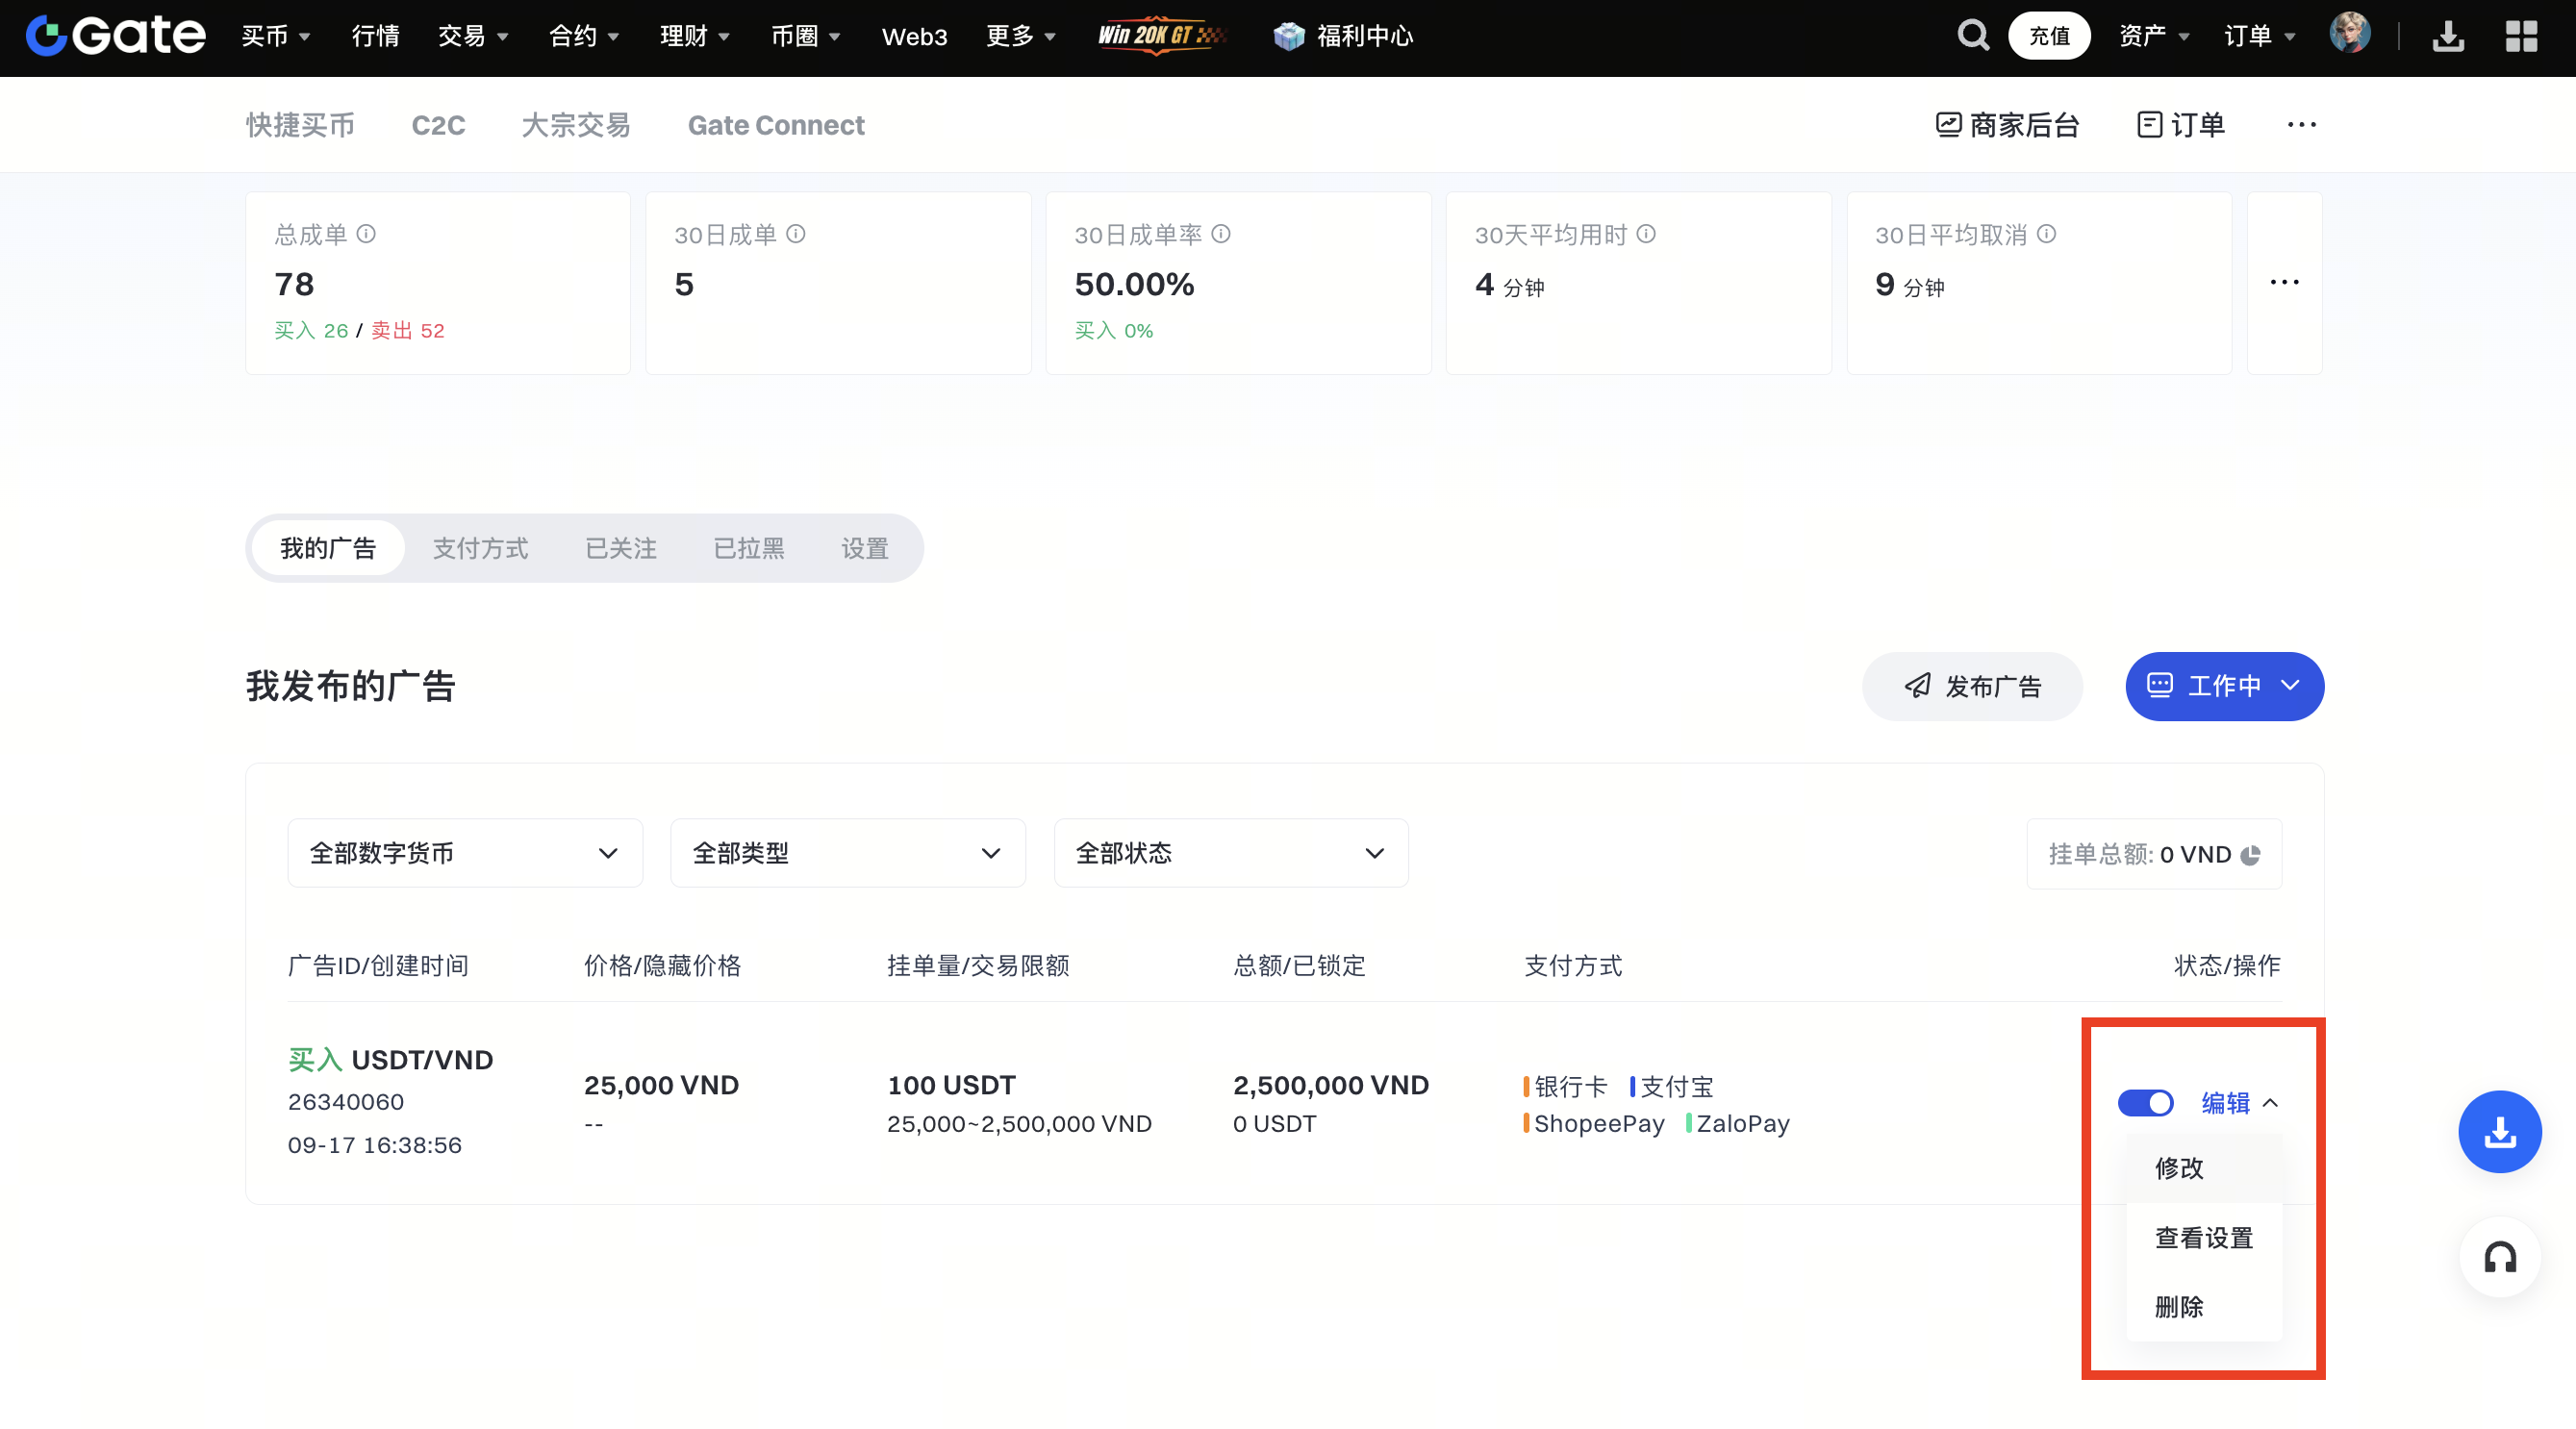Click pie chart icon beside 挂单总额
Image resolution: width=2576 pixels, height=1429 pixels.
(x=2251, y=855)
